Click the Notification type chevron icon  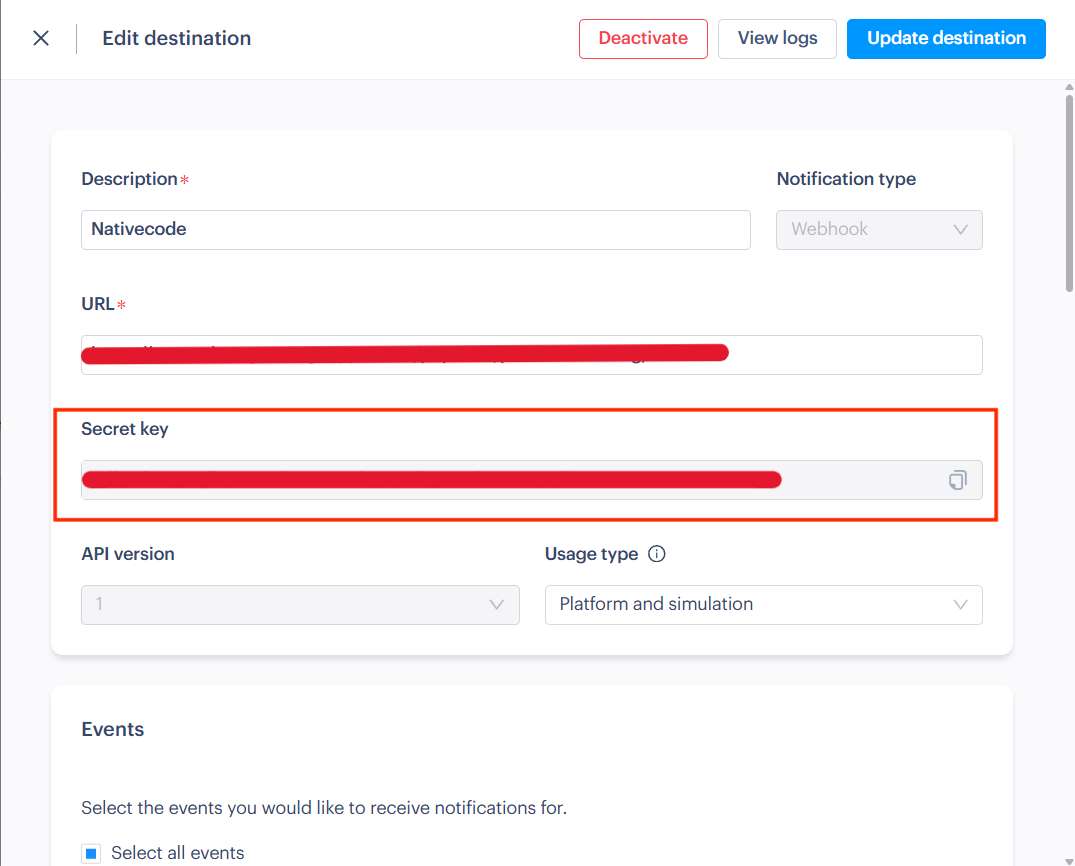tap(961, 229)
